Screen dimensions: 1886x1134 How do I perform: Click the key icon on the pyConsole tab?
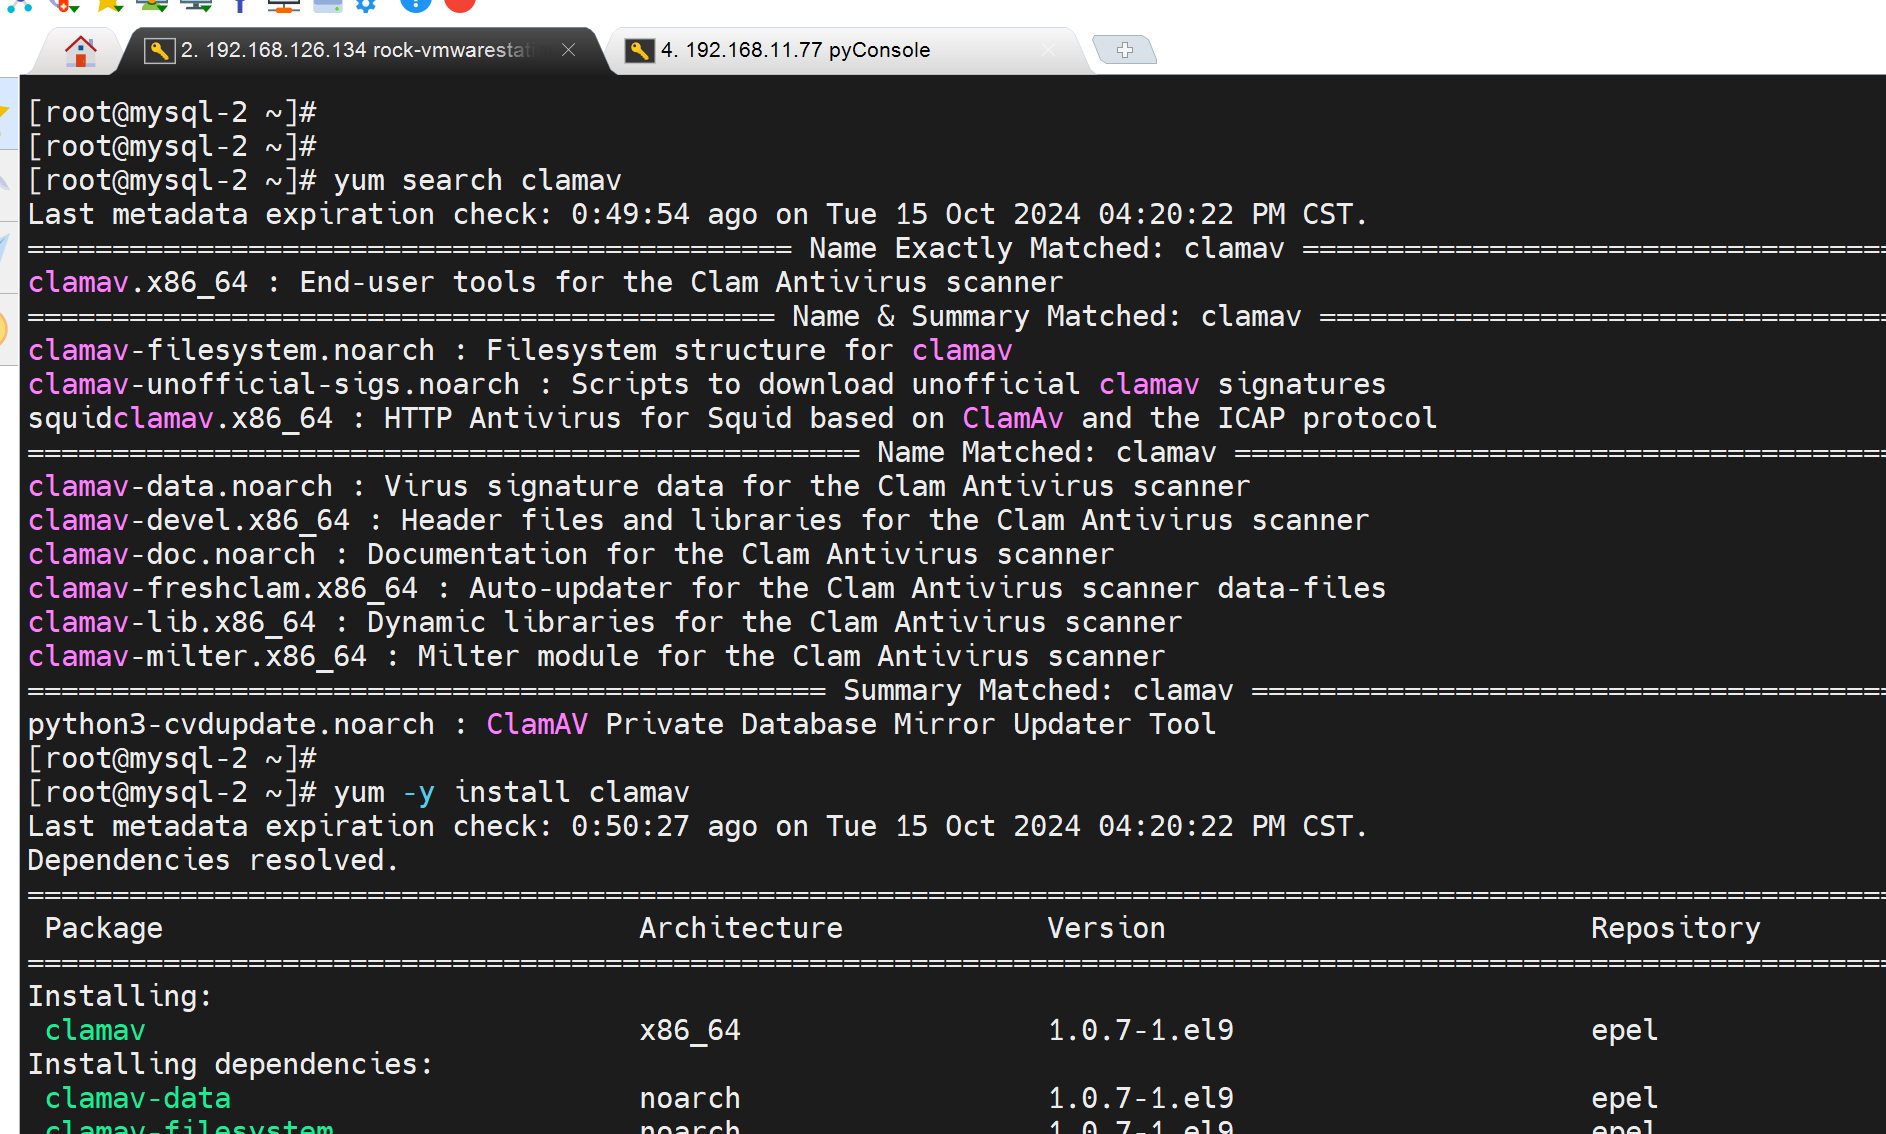640,50
